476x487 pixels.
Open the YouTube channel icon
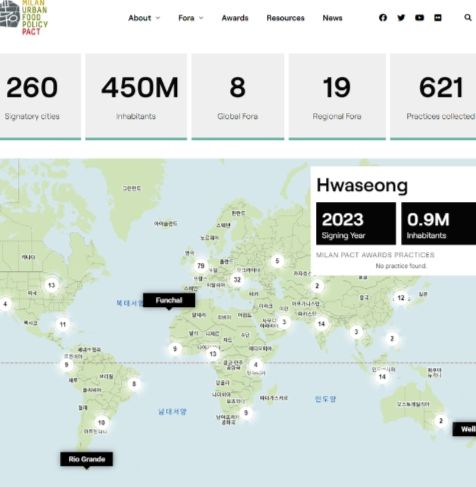coord(420,18)
